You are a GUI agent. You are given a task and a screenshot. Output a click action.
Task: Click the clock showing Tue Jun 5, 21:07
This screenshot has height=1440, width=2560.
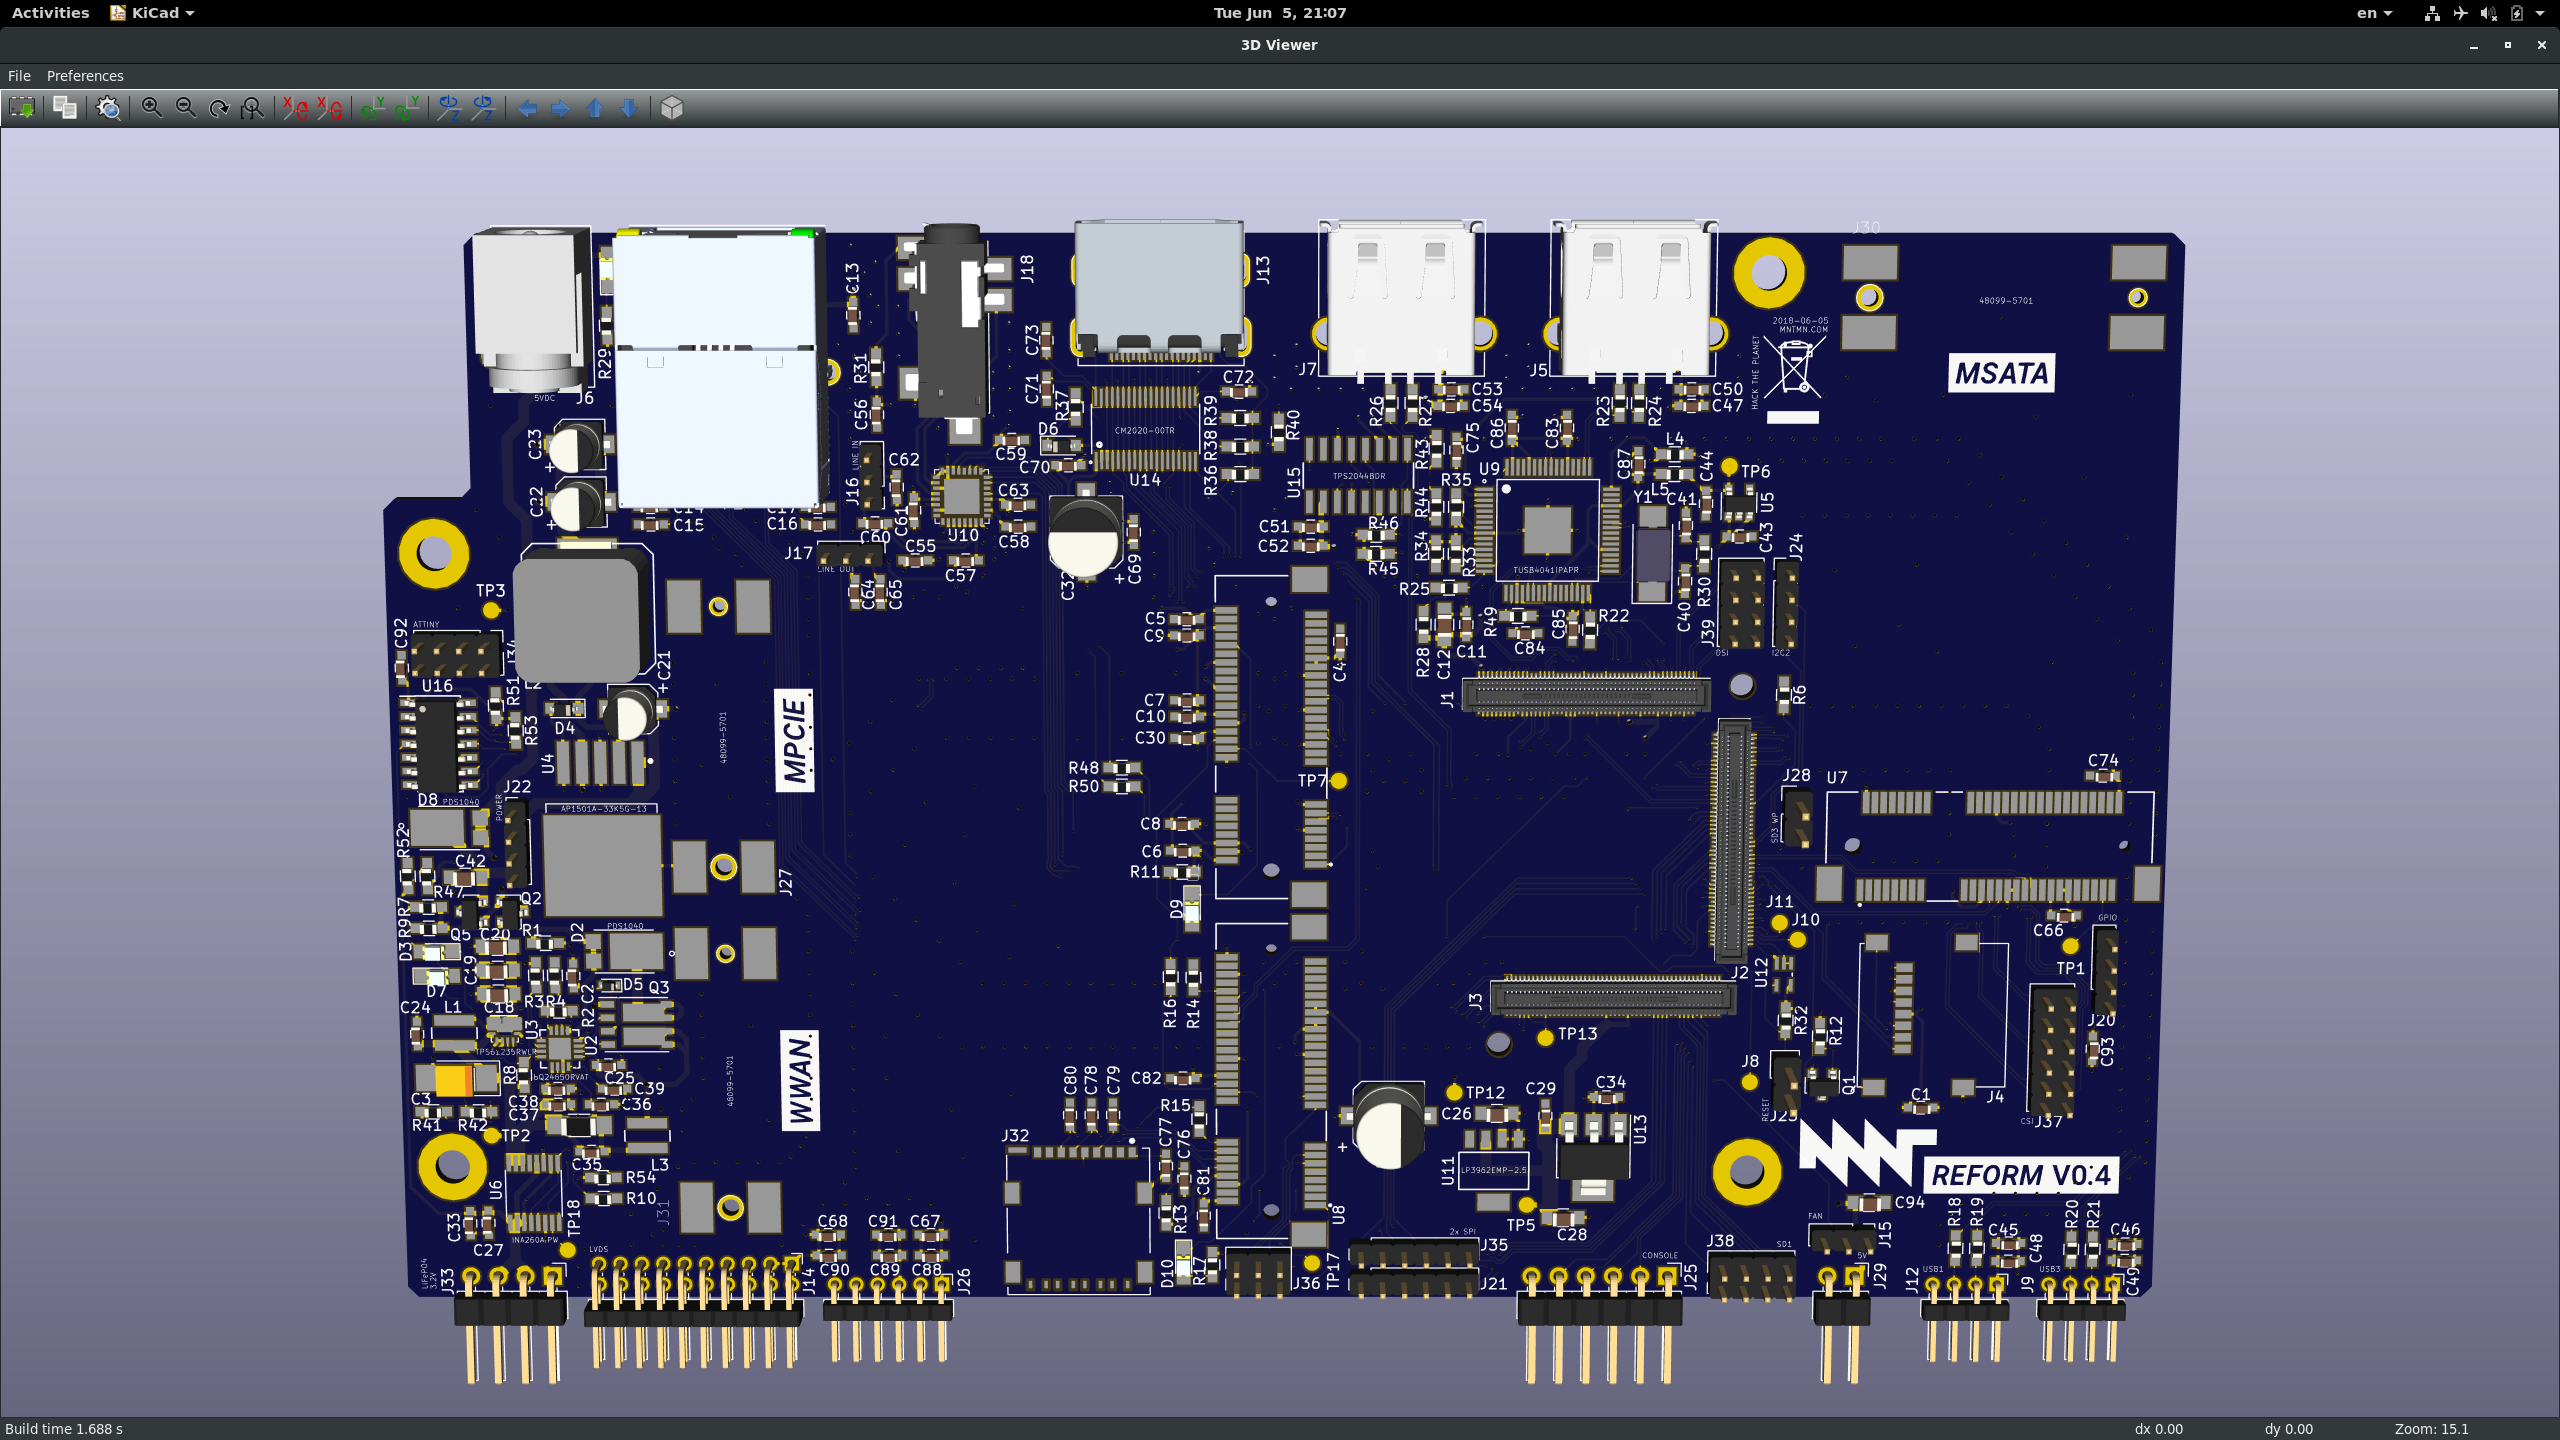[x=1280, y=13]
